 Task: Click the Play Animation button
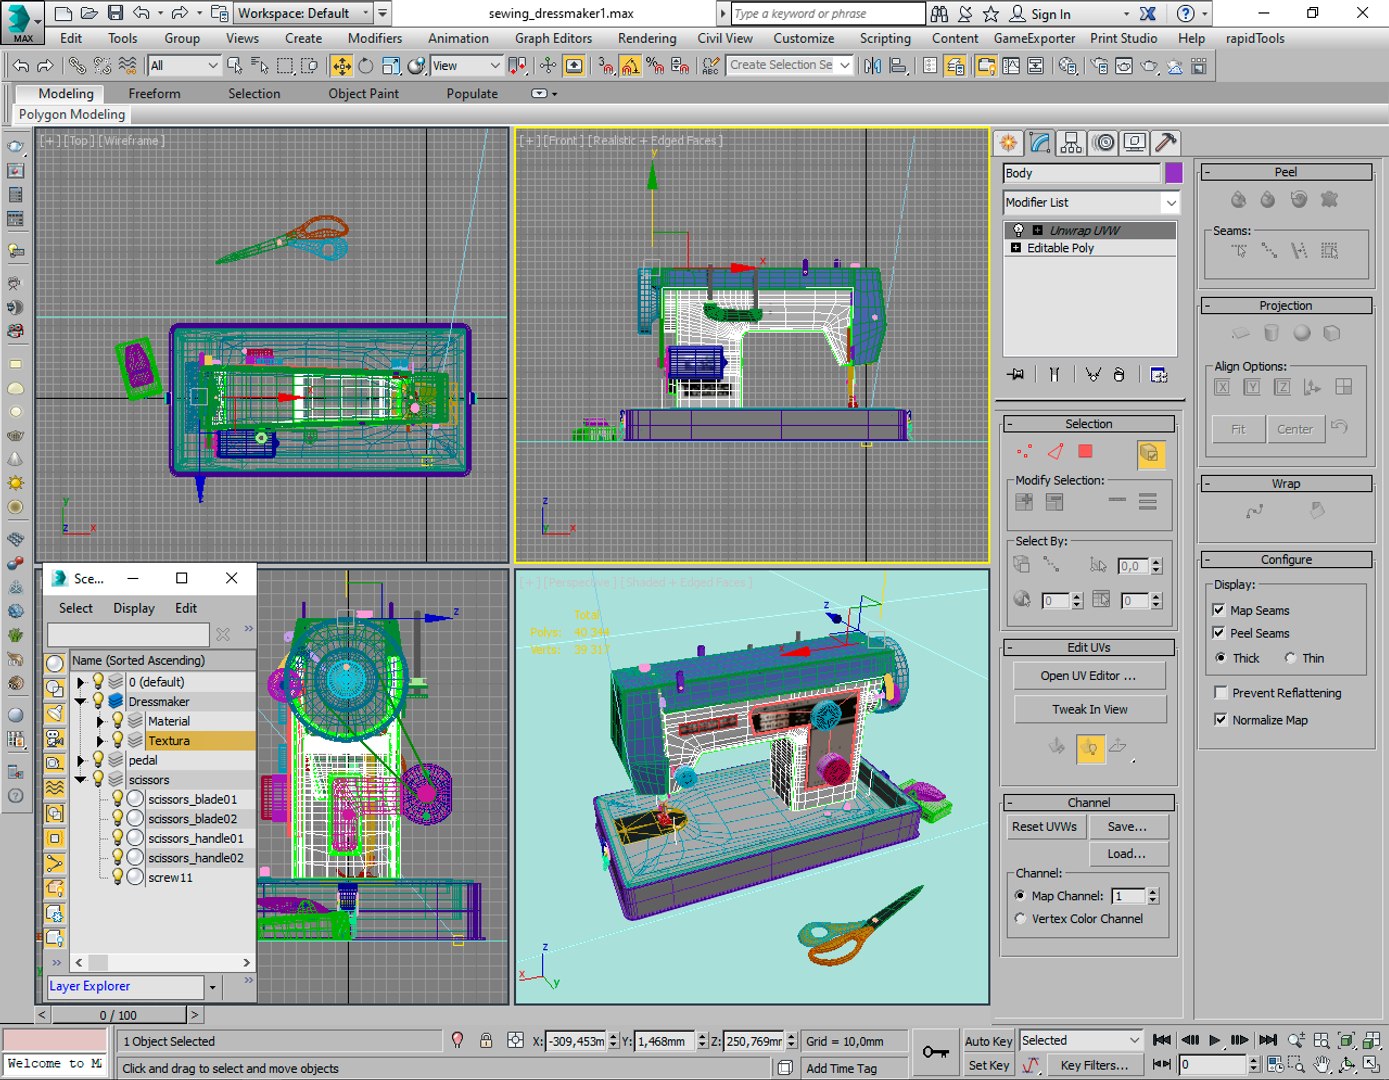point(1214,1040)
